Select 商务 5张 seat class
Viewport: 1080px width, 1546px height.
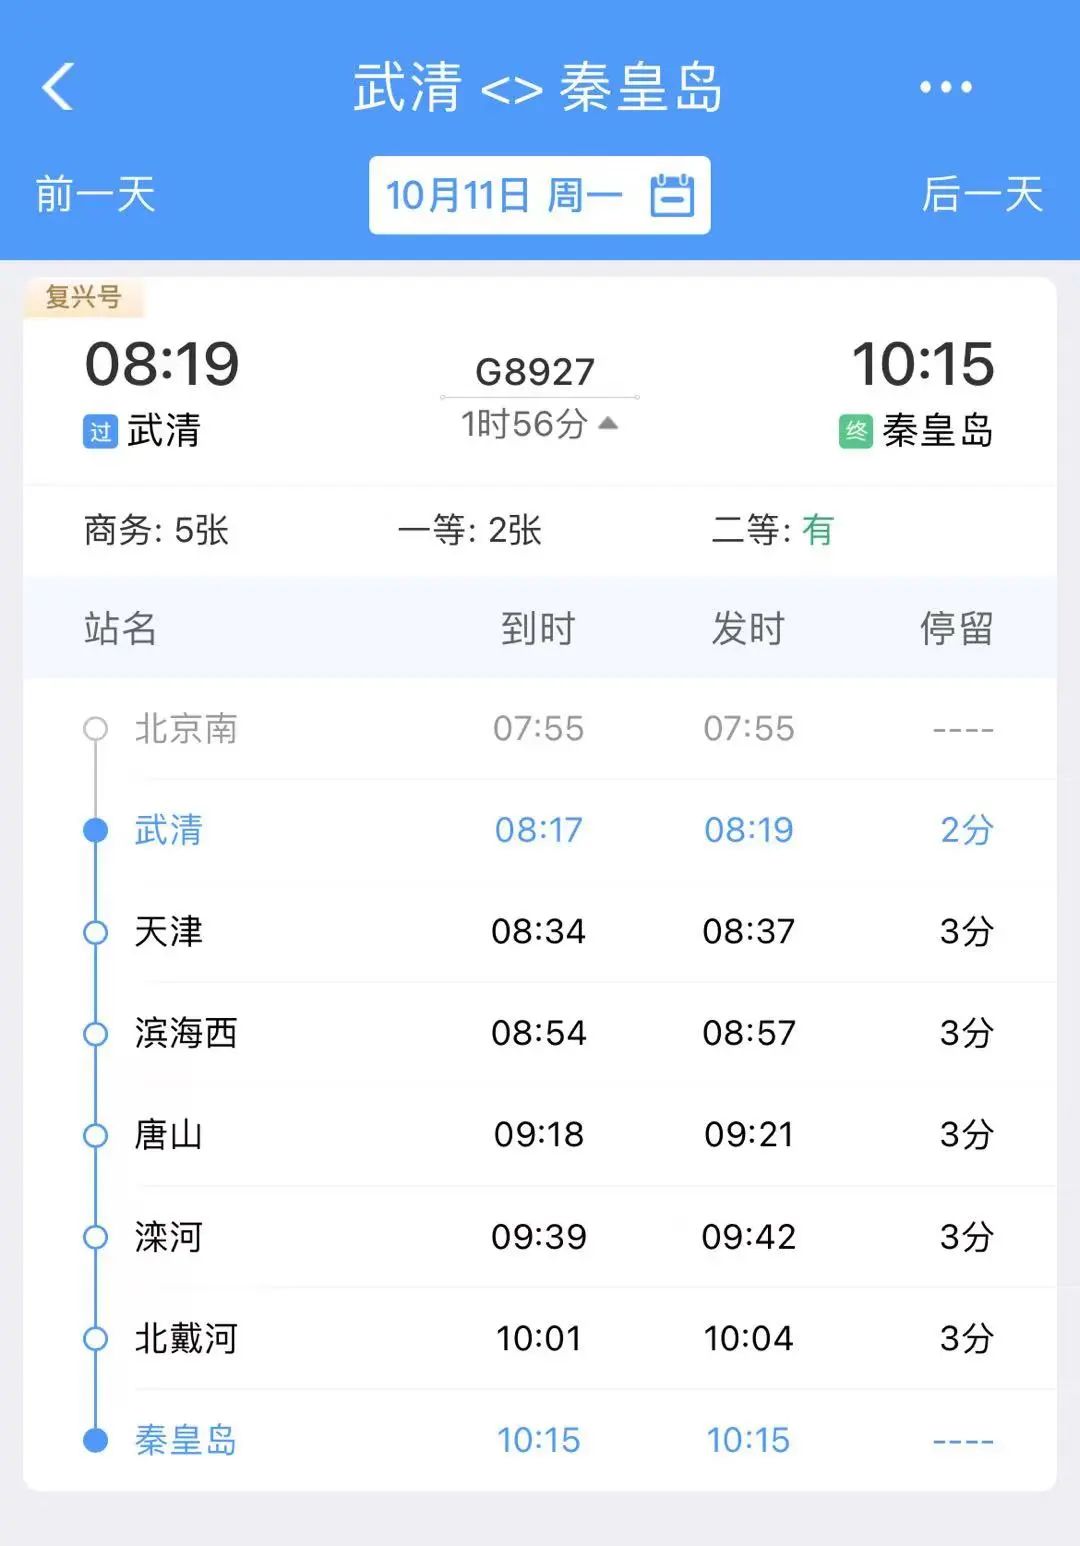click(157, 530)
